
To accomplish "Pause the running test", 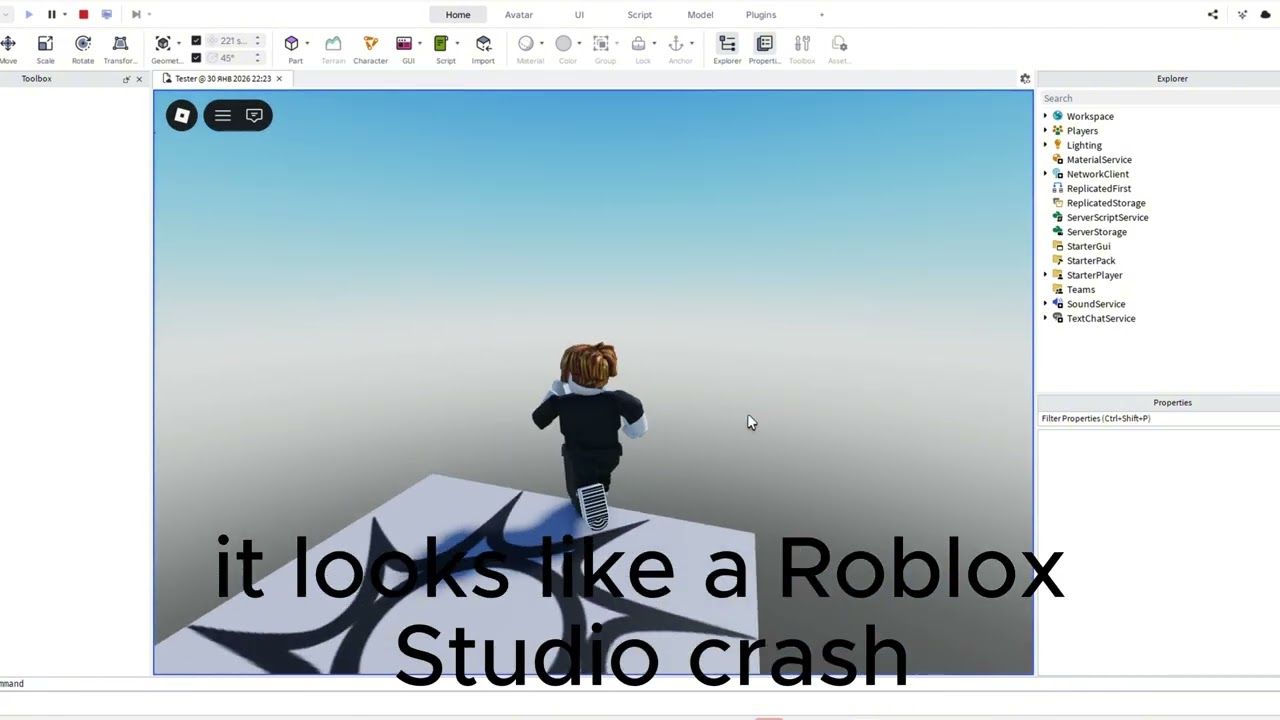I will tap(52, 14).
